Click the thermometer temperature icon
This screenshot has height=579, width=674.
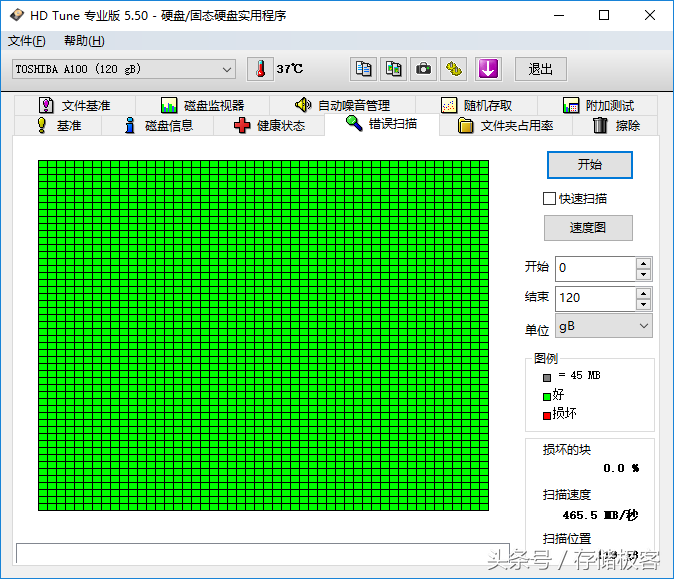(260, 69)
